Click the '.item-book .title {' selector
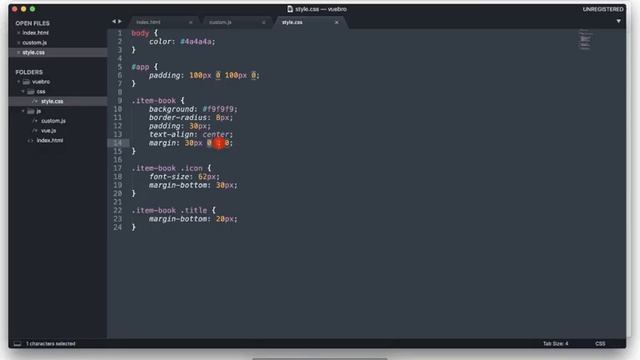640x360 pixels. [x=174, y=211]
